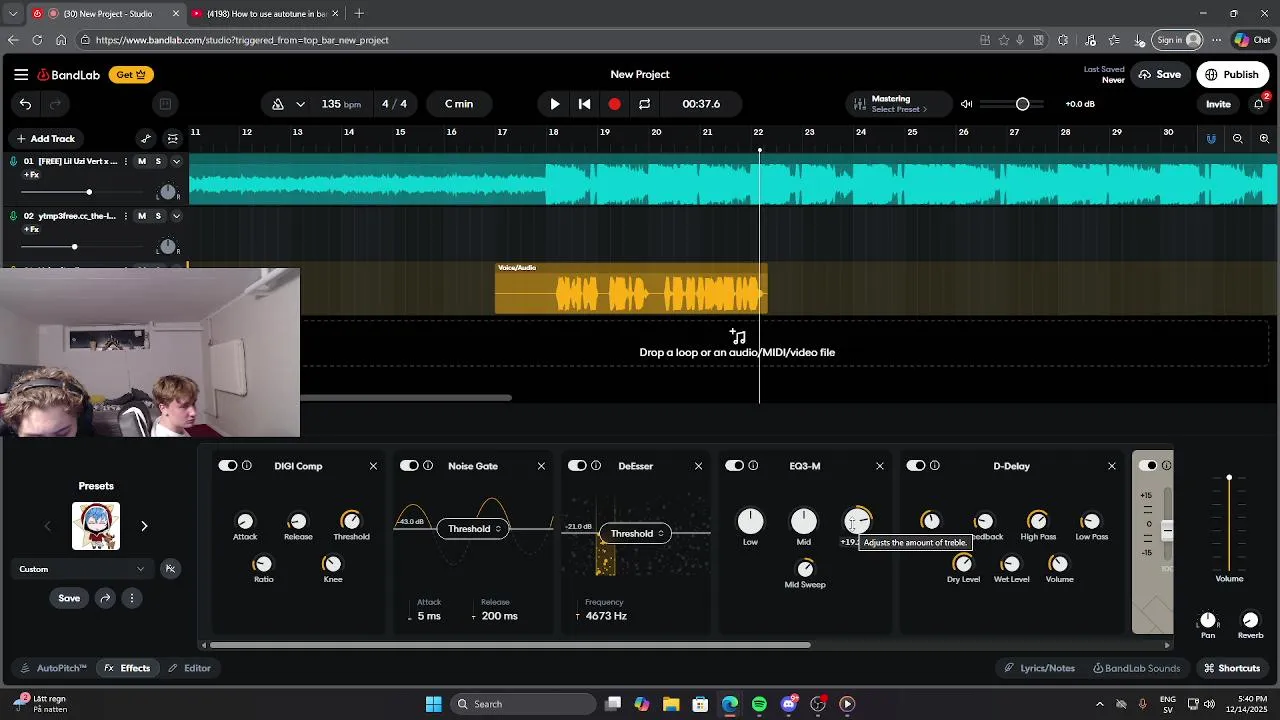Viewport: 1280px width, 720px height.
Task: Open the 4/4 time signature selector
Action: 394,104
